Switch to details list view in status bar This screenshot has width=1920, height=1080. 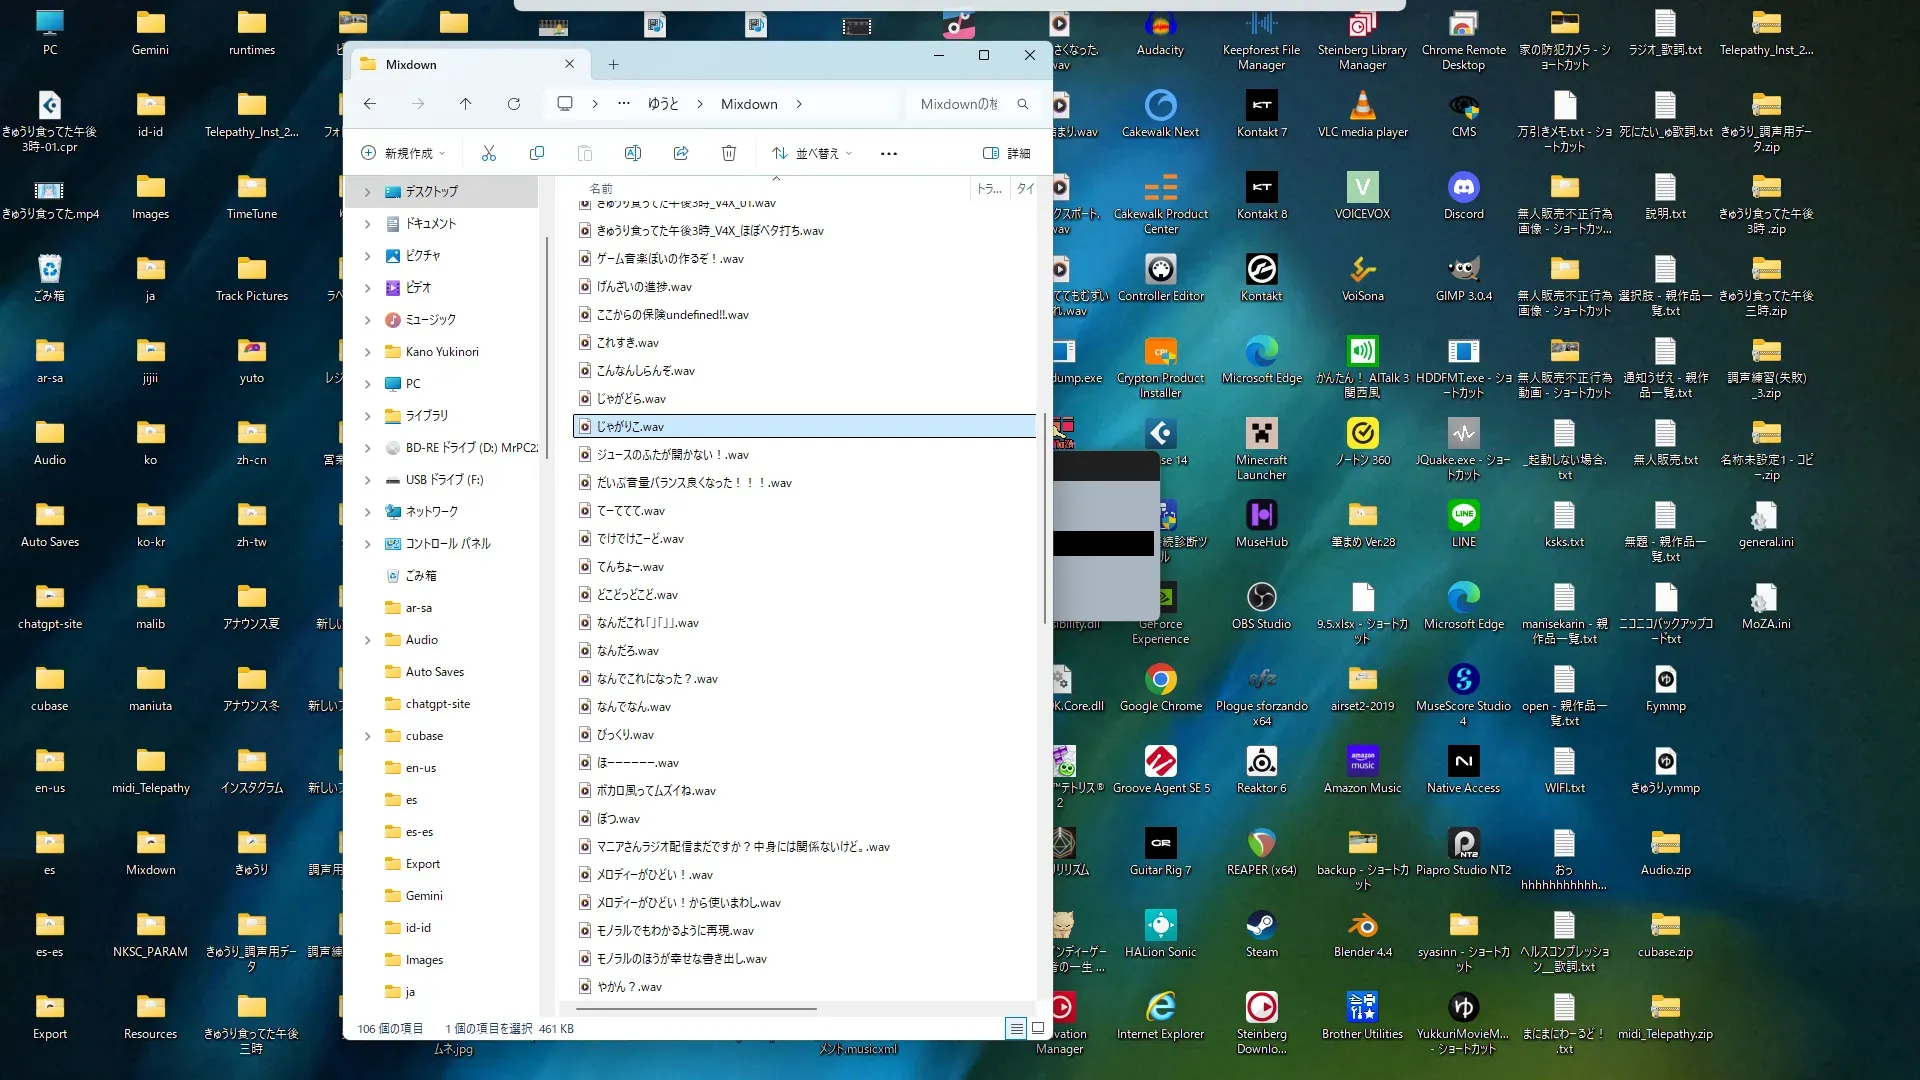pyautogui.click(x=1016, y=1028)
